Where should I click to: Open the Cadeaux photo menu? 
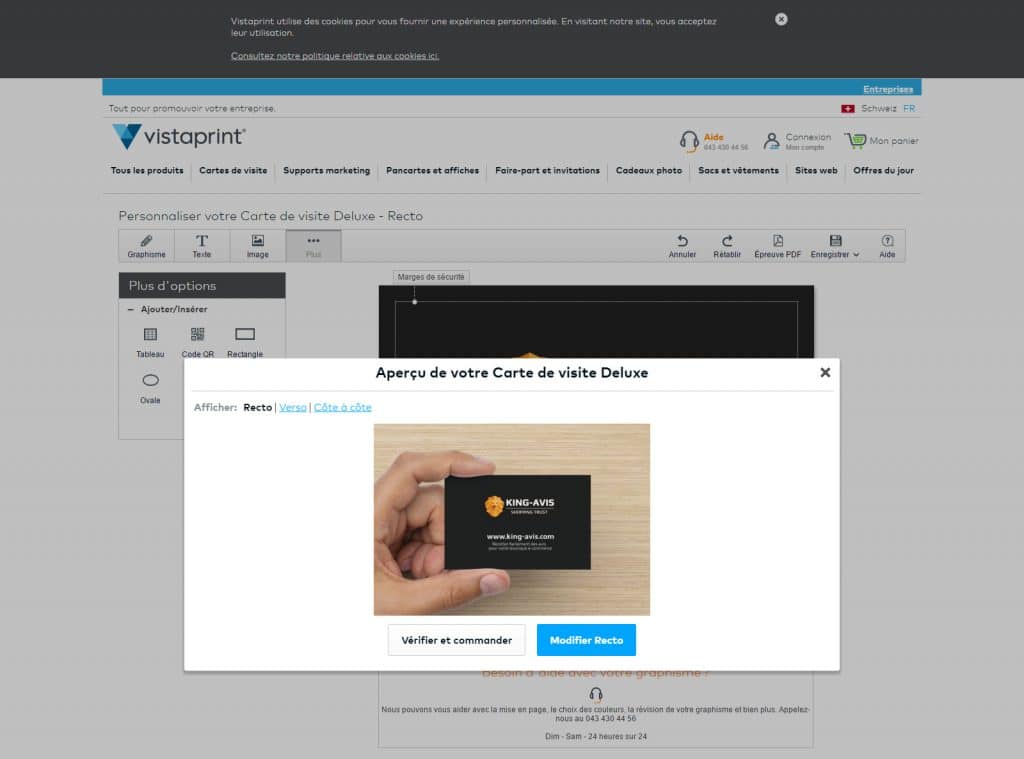click(648, 170)
